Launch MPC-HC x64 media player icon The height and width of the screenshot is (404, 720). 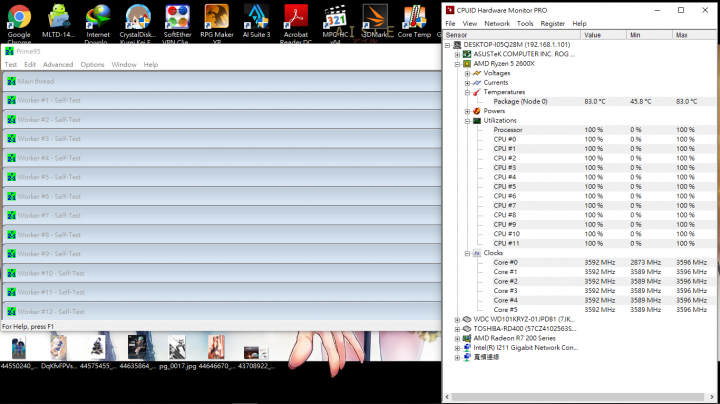coord(335,17)
